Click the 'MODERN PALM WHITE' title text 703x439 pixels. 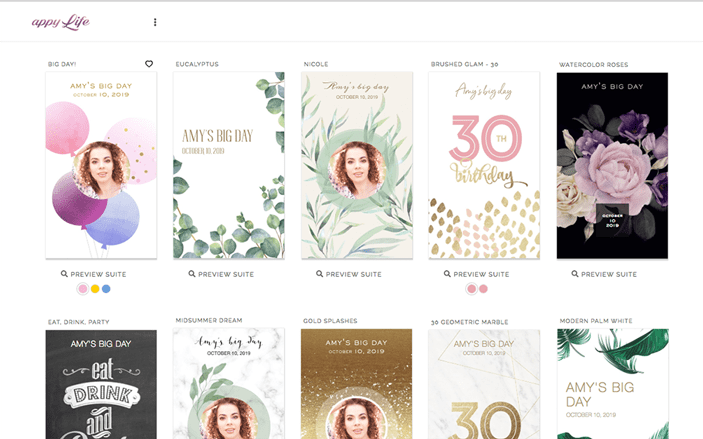tap(596, 321)
